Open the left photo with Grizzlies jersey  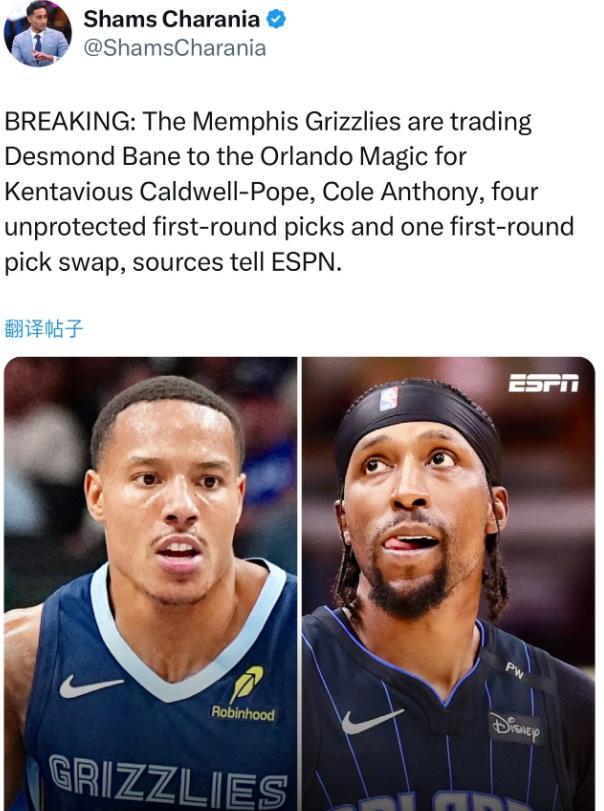tap(150, 584)
